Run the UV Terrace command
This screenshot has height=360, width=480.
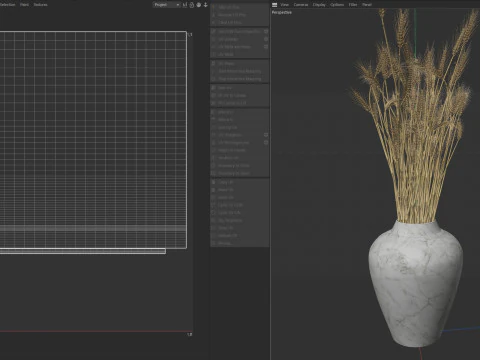point(237,135)
